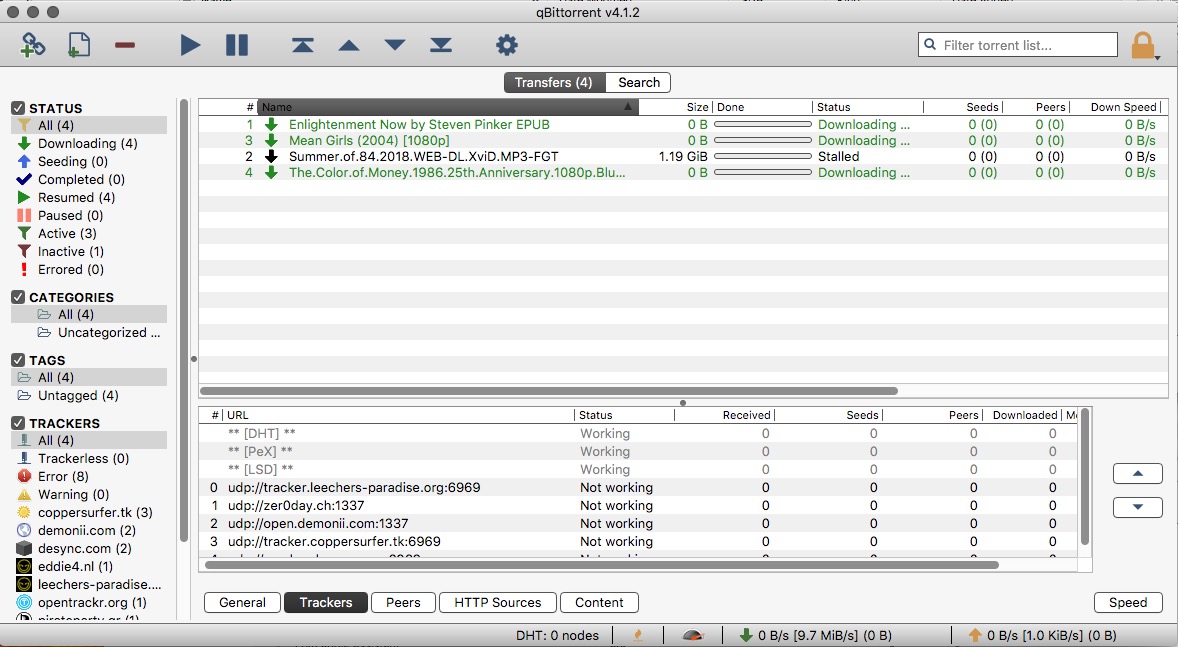The image size is (1178, 647).
Task: Open the General properties tab
Action: (242, 603)
